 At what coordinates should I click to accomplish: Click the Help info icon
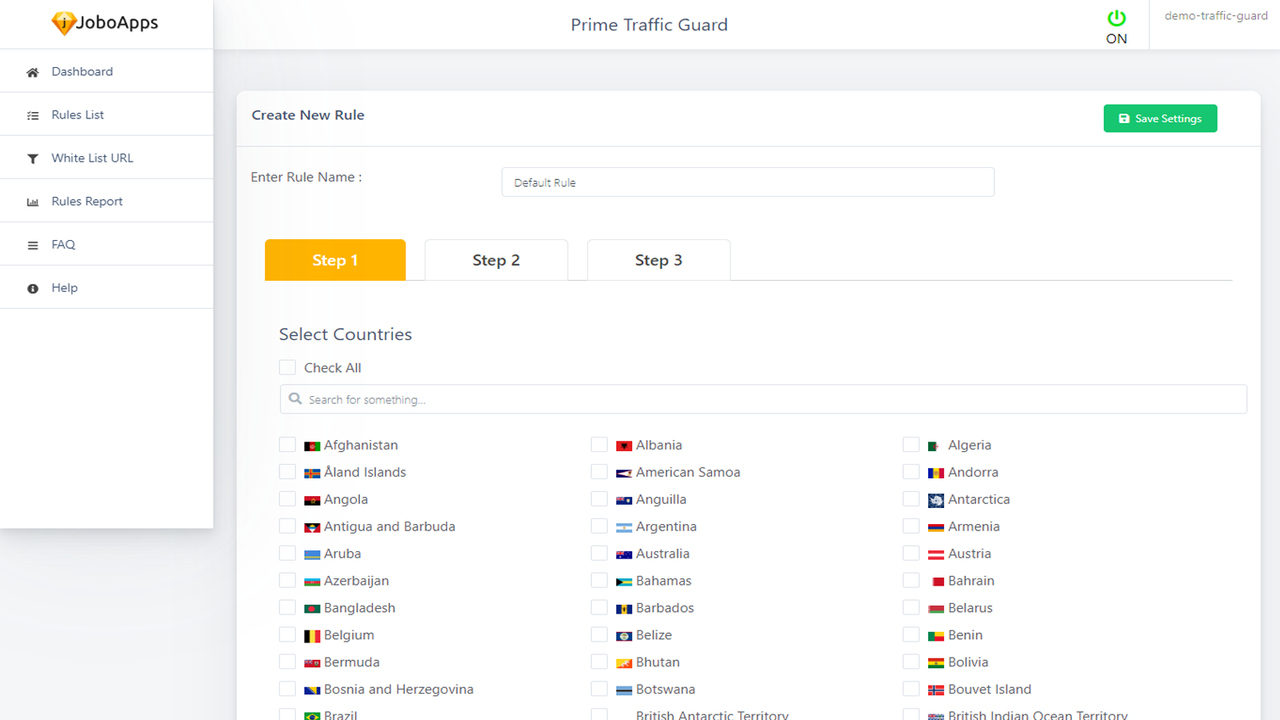click(32, 287)
